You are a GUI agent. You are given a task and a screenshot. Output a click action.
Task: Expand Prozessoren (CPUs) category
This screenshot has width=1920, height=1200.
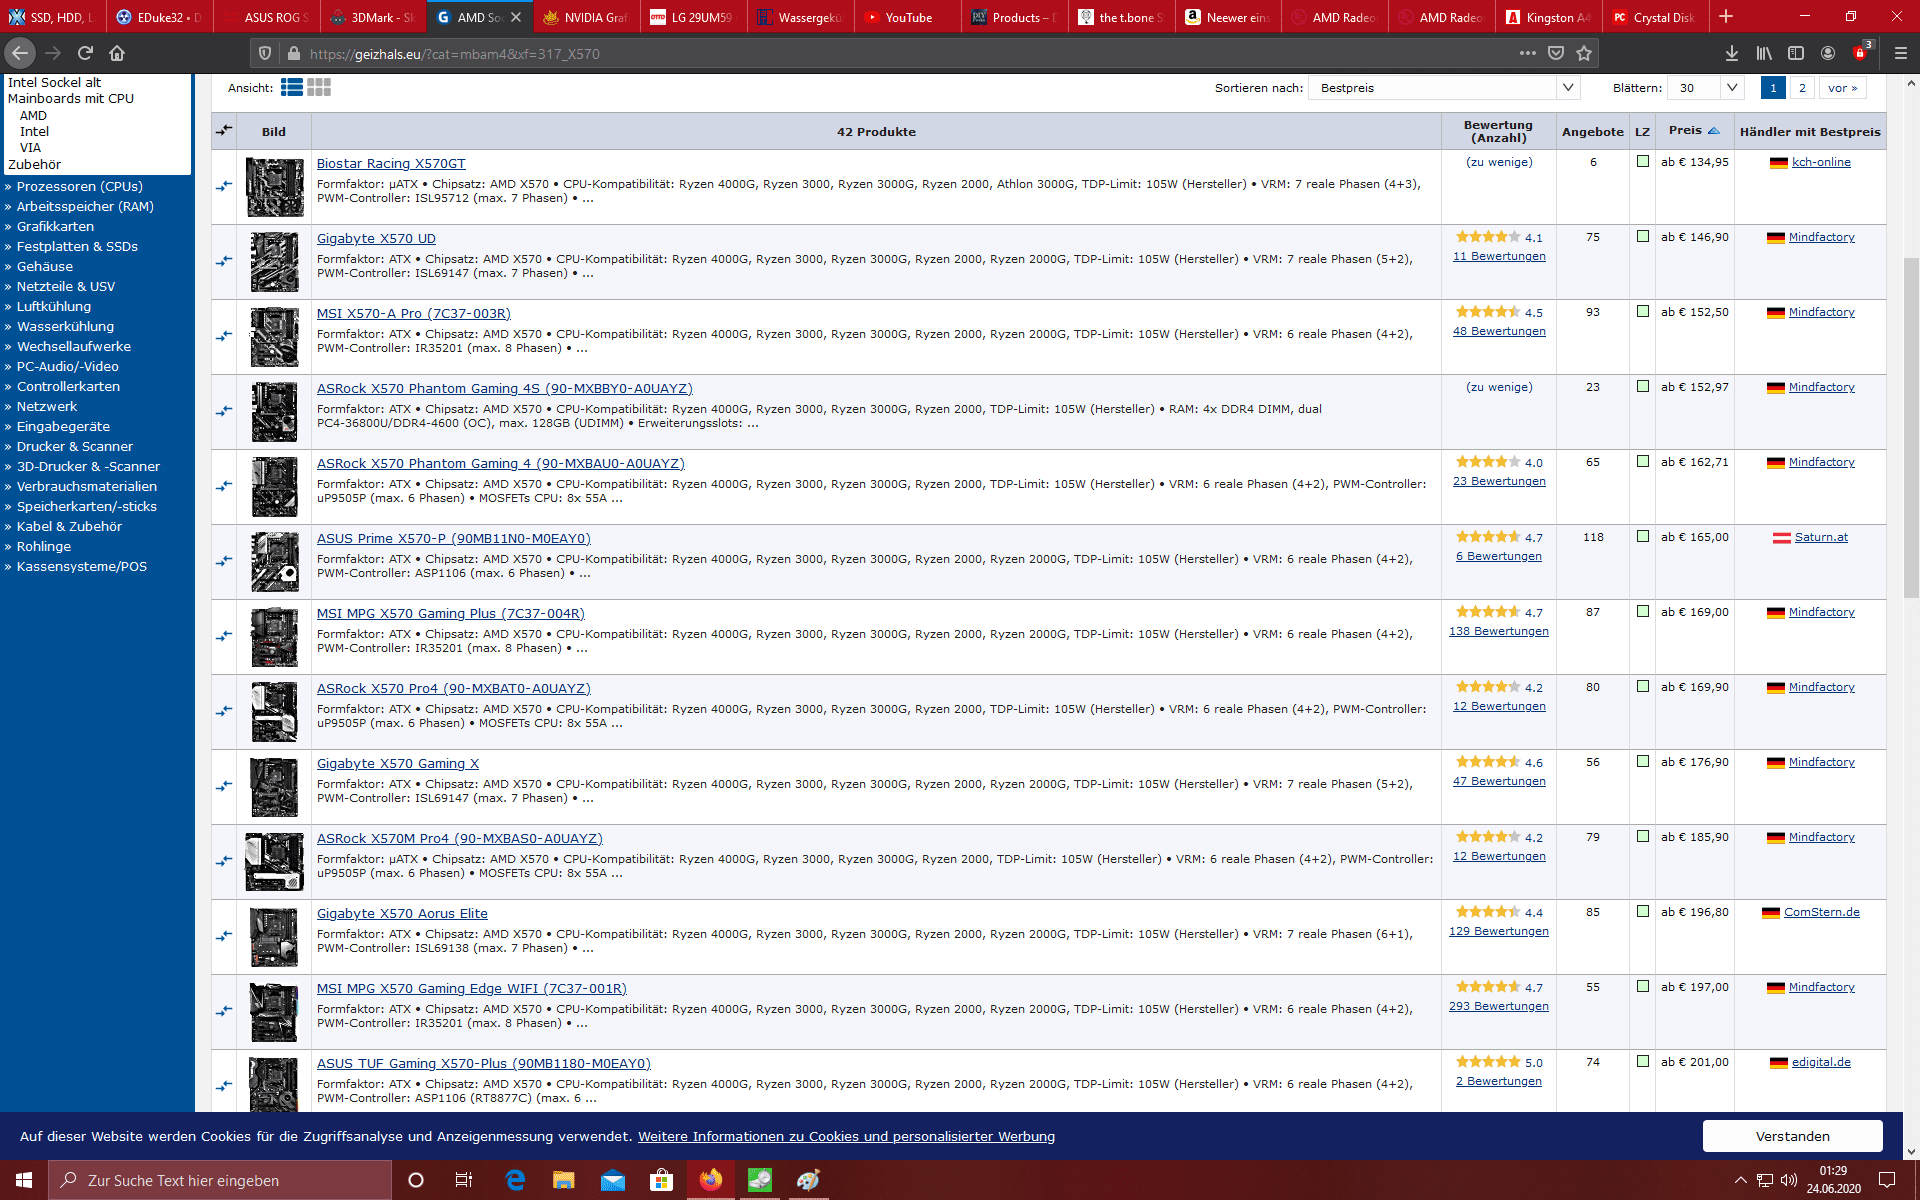79,186
